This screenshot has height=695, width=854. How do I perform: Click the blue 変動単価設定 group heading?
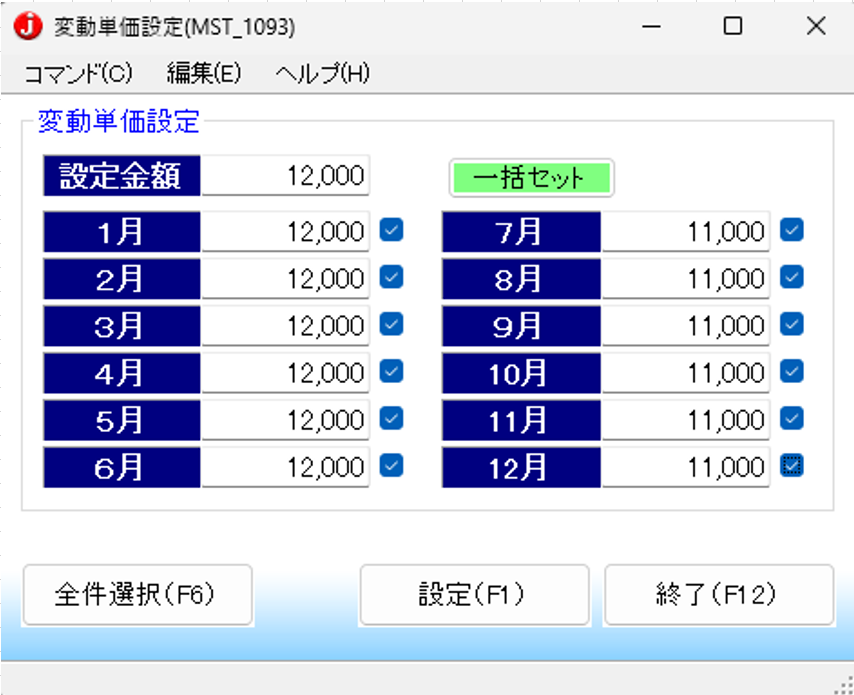pos(119,121)
